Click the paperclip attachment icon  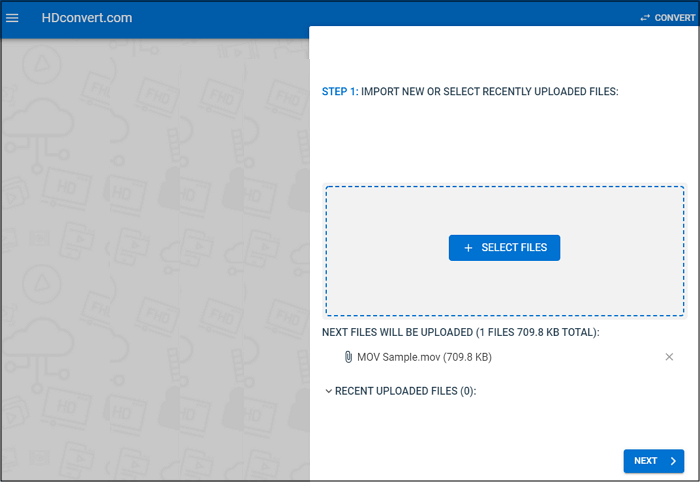348,357
